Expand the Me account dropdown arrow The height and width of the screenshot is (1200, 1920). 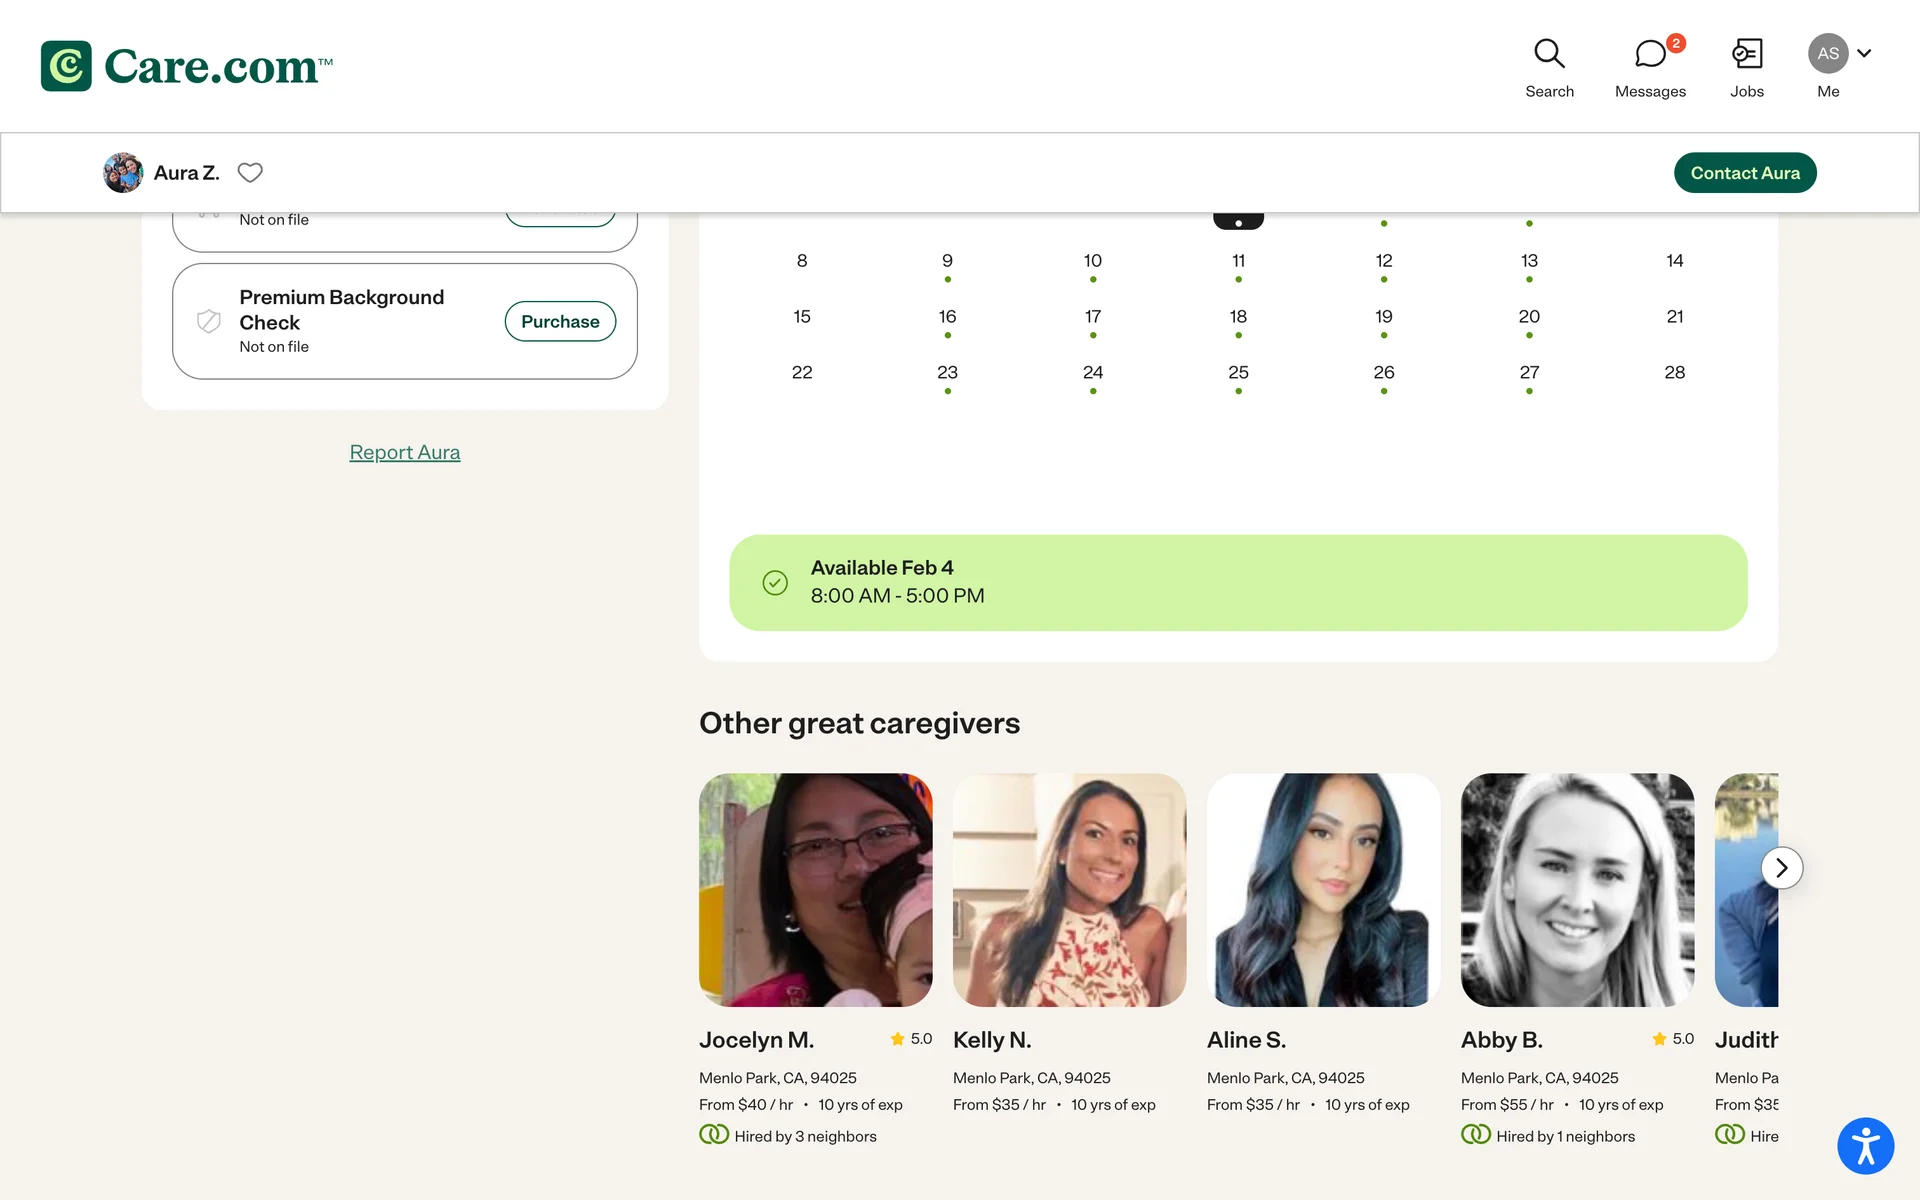point(1864,54)
